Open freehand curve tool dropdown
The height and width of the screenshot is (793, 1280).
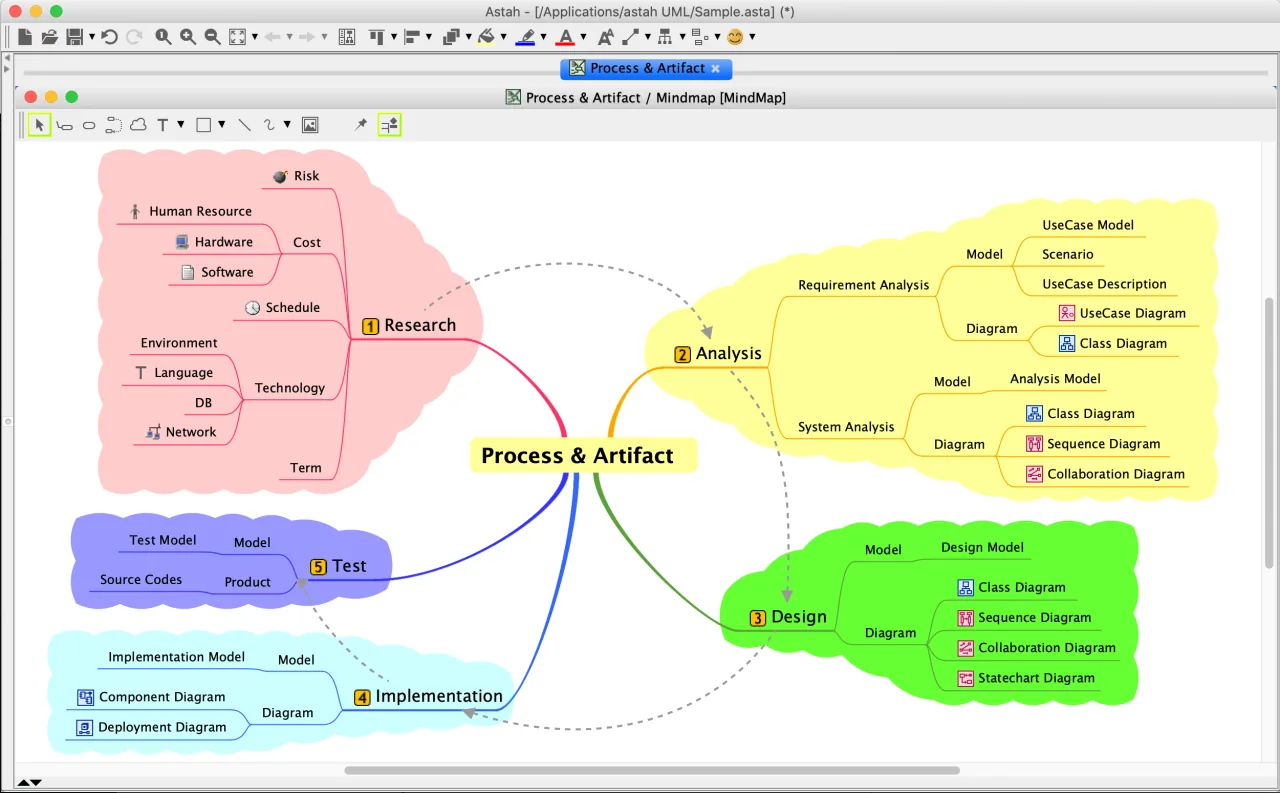pos(287,125)
